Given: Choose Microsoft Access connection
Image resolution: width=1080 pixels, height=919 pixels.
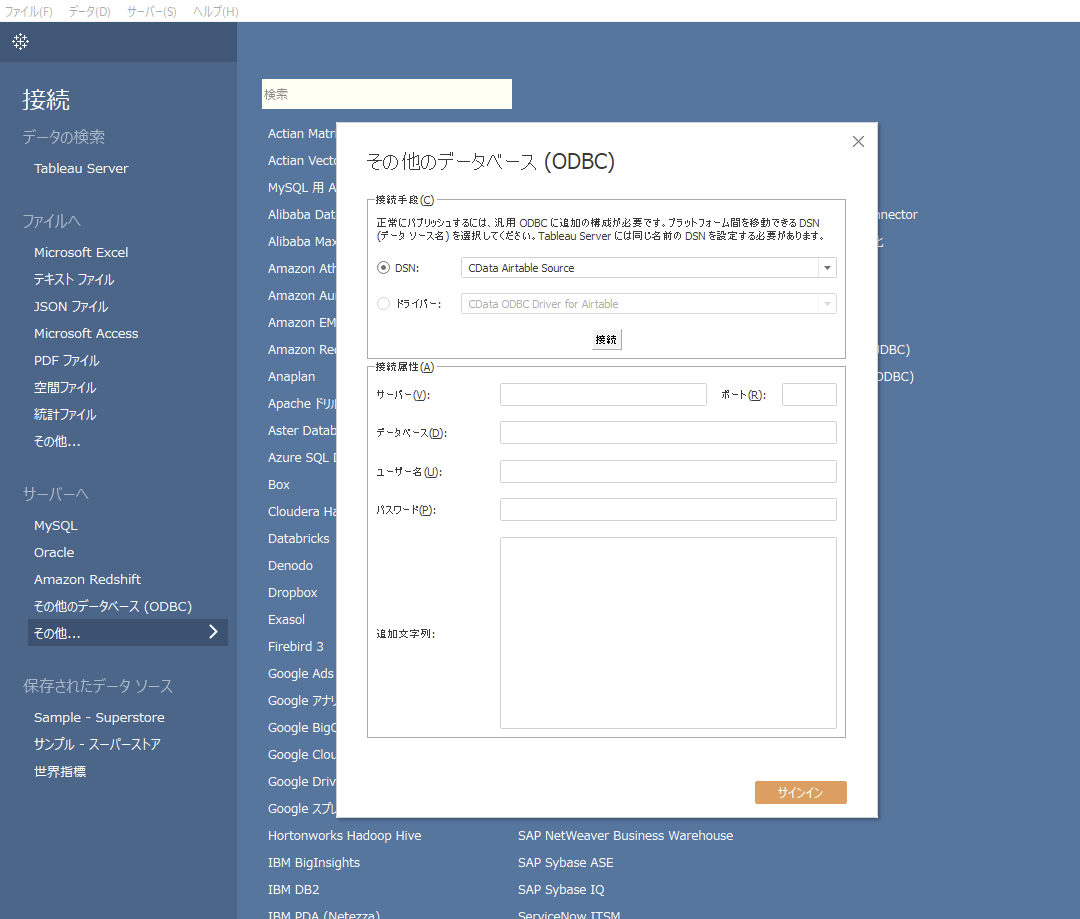Looking at the screenshot, I should 86,333.
